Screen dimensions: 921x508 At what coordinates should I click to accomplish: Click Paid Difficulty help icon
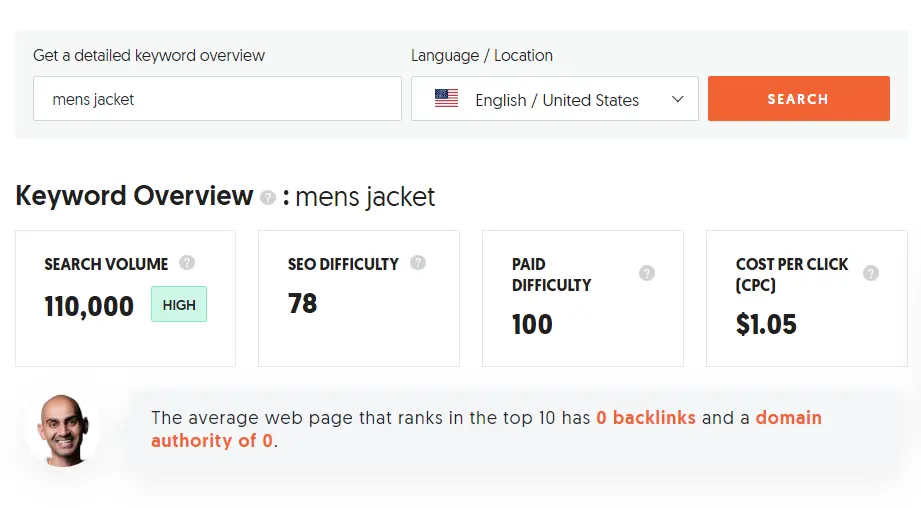[x=647, y=273]
